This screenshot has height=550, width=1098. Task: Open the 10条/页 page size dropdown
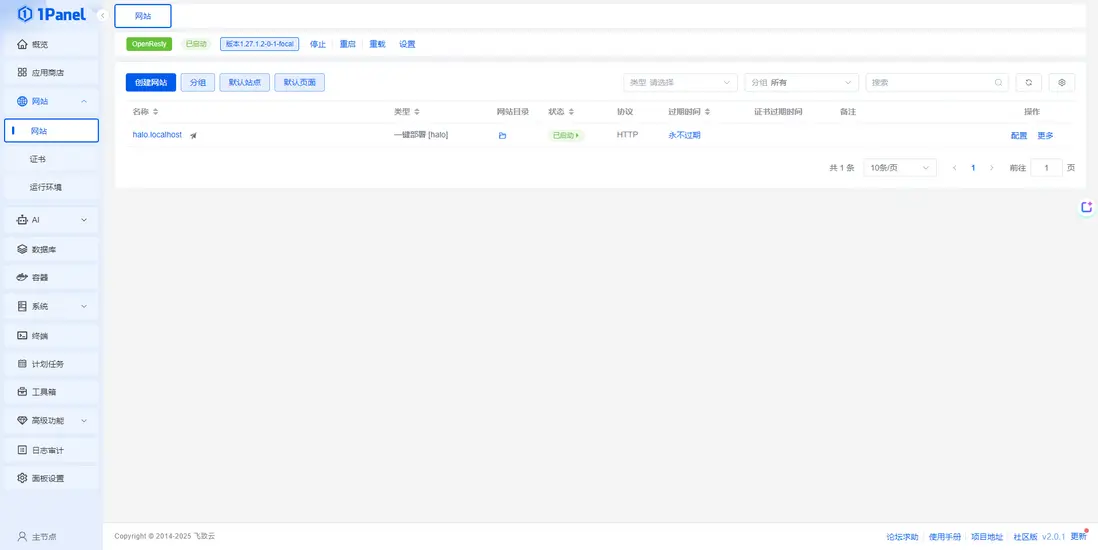pos(900,168)
